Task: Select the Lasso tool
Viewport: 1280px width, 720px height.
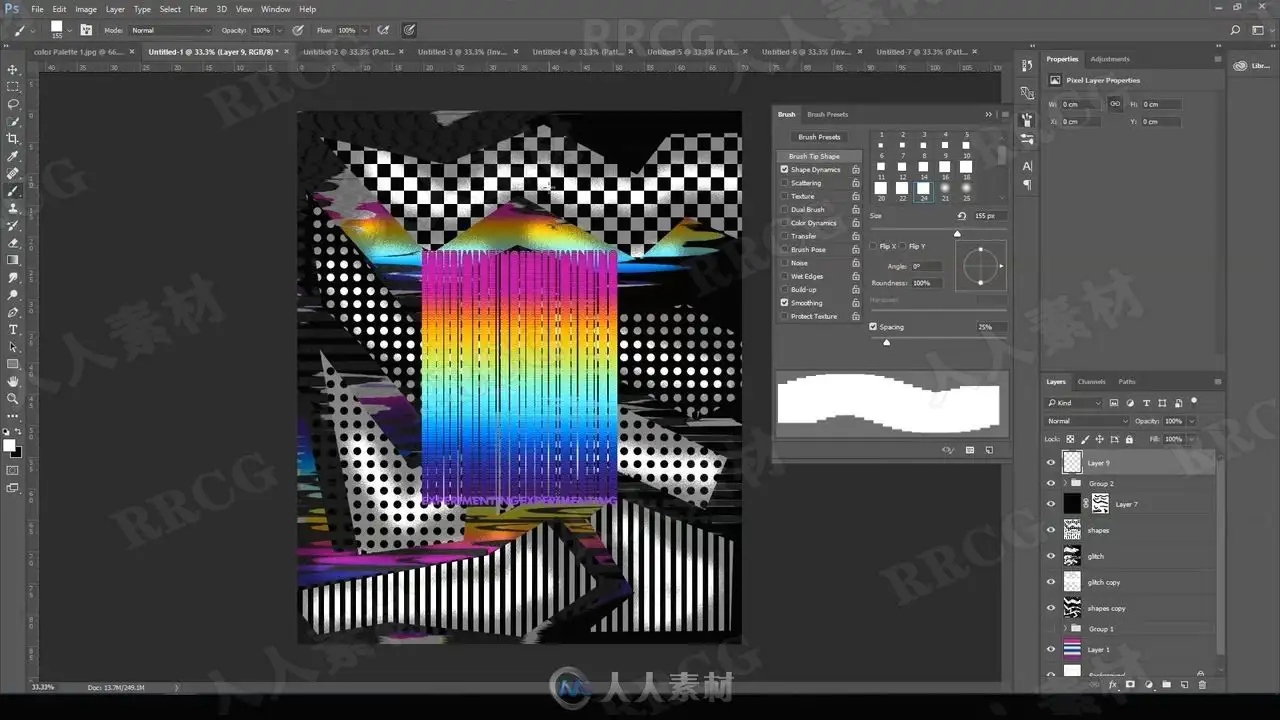Action: click(13, 104)
